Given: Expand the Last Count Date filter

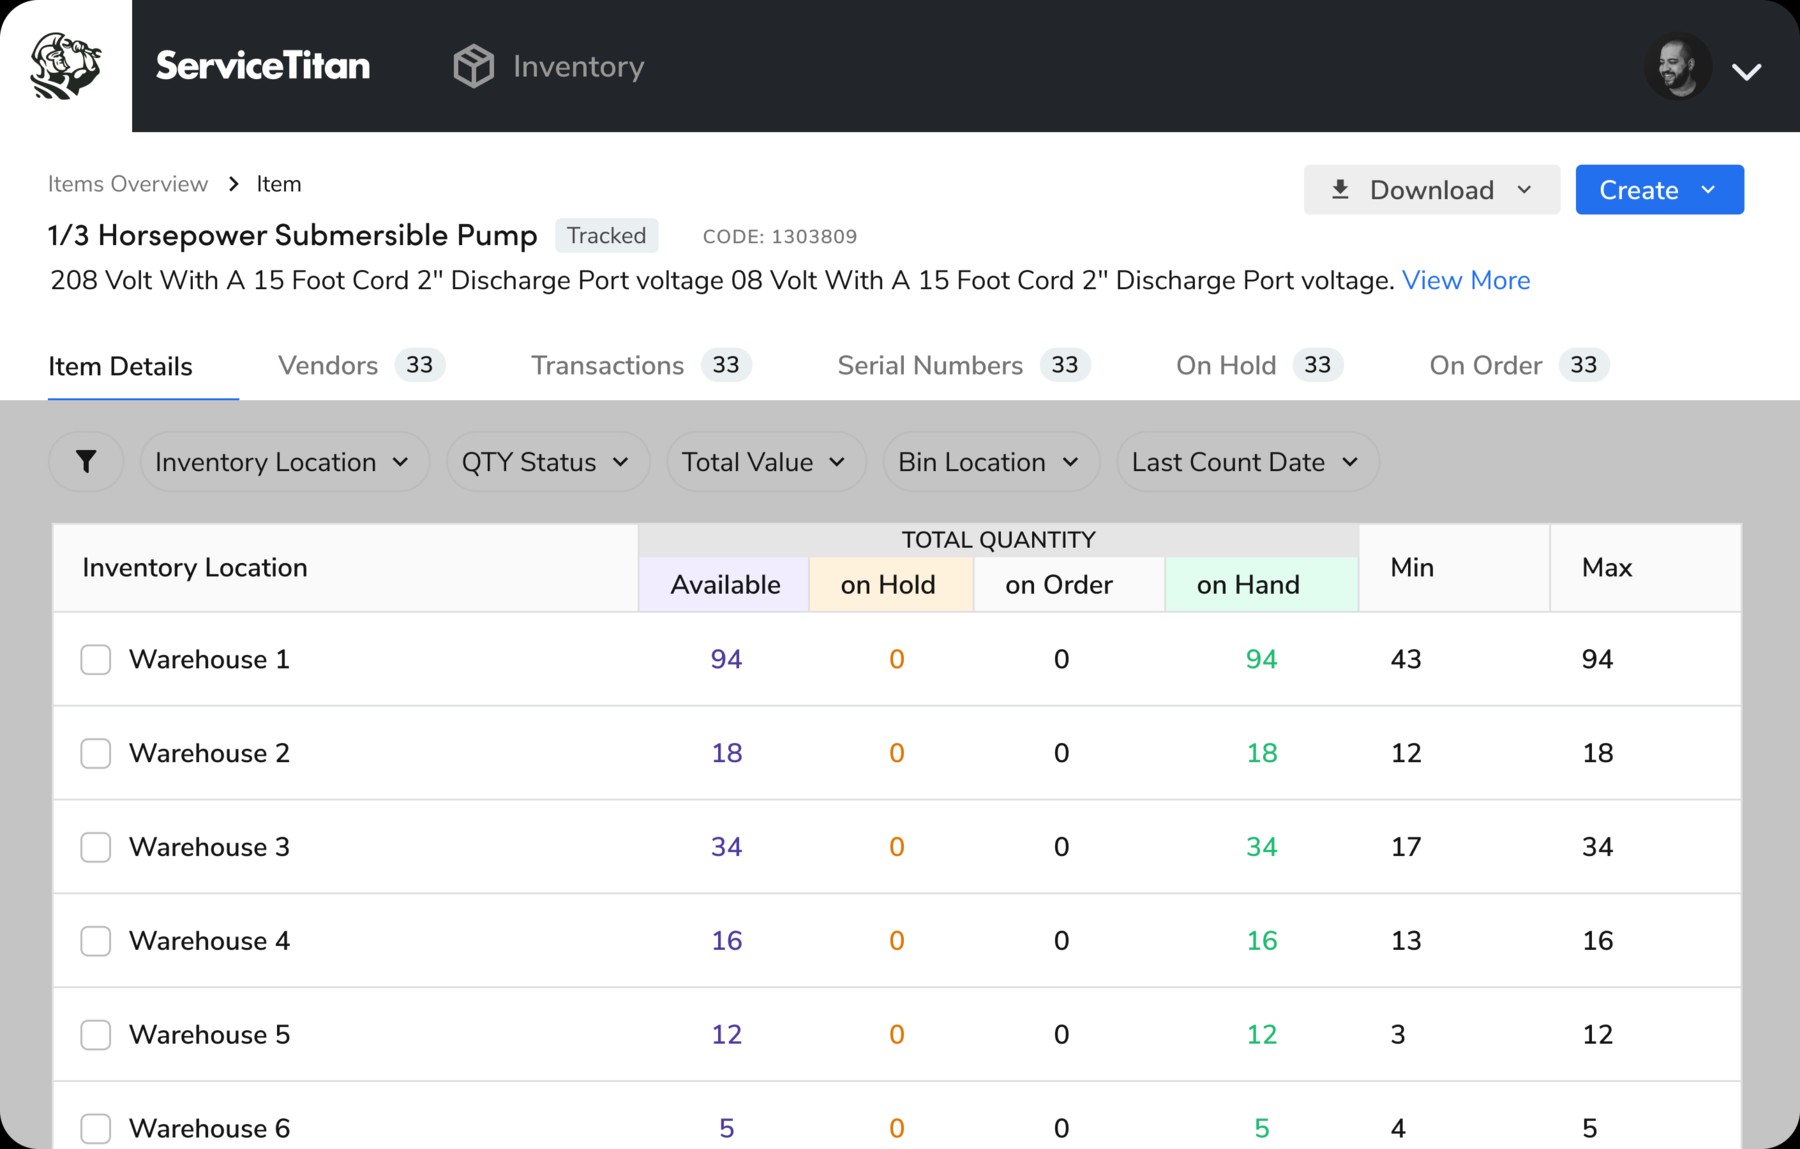Looking at the screenshot, I should point(1246,462).
